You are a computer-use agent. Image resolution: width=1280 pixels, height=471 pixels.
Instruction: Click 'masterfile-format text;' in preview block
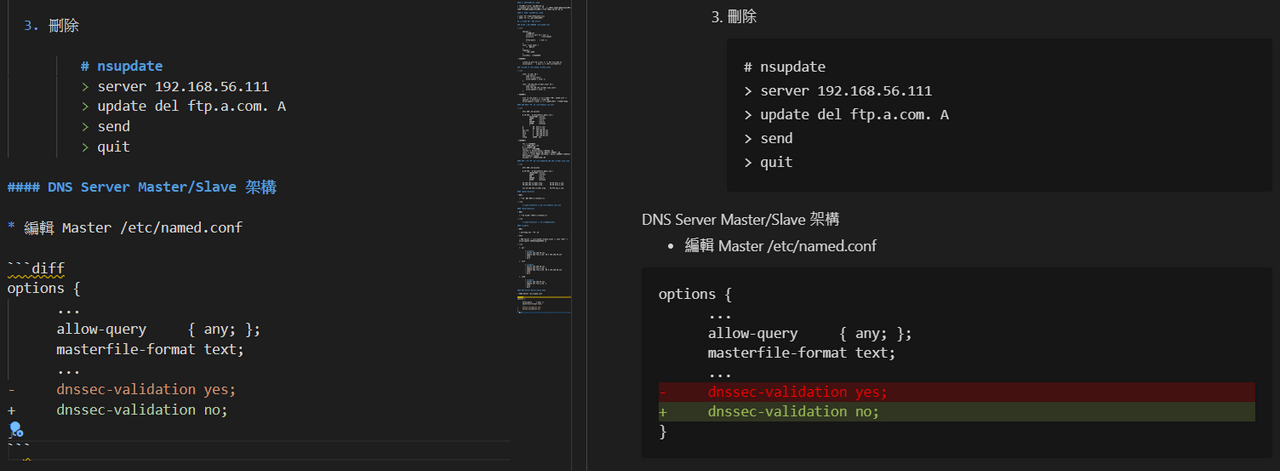[x=802, y=352]
